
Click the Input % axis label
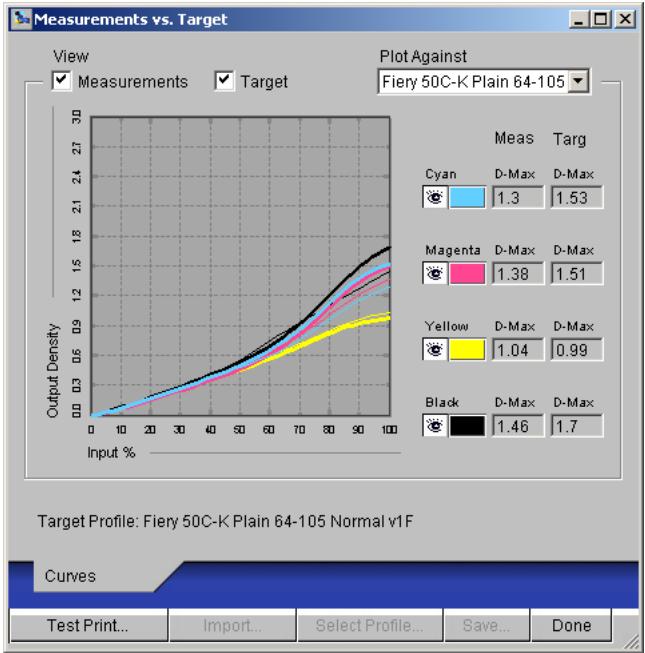pyautogui.click(x=111, y=452)
